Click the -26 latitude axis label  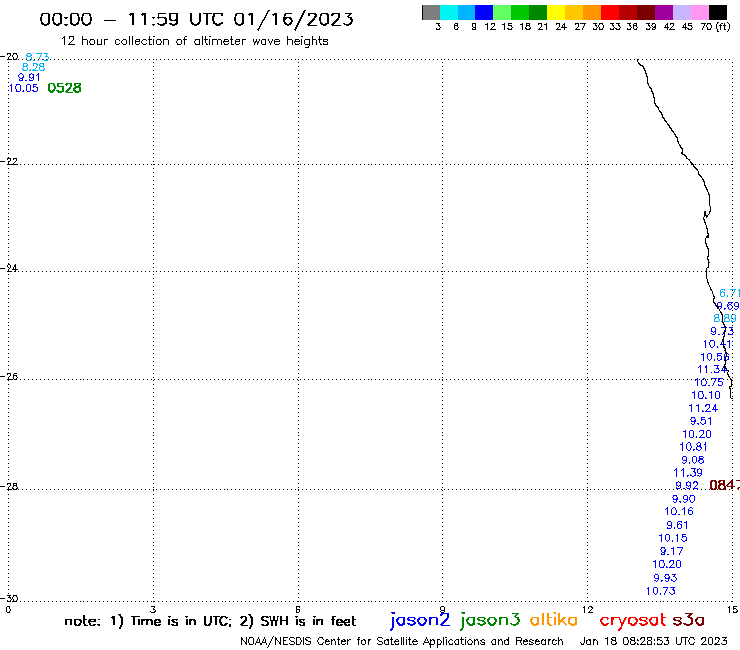[9, 376]
